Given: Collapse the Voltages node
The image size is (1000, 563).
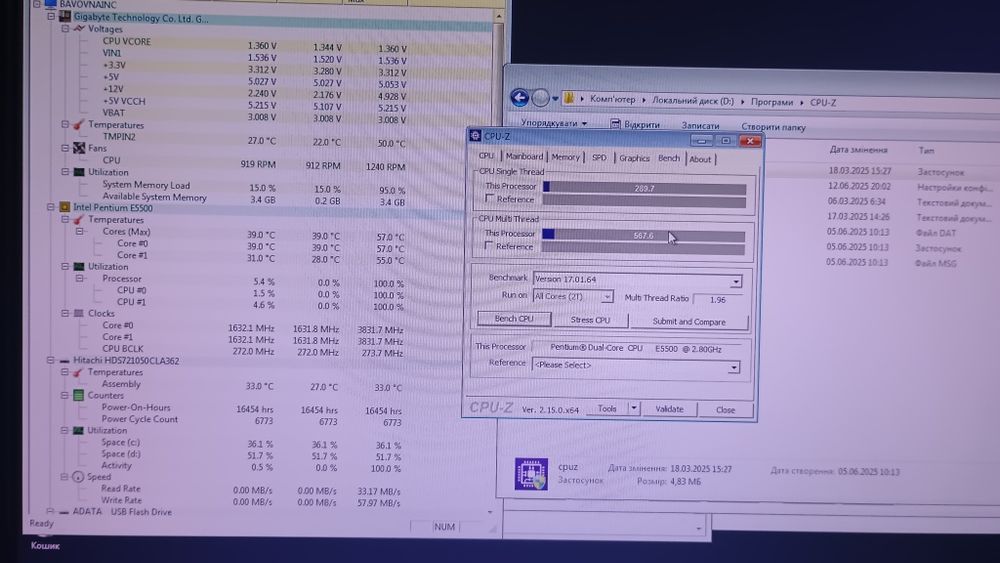Looking at the screenshot, I should coord(65,29).
